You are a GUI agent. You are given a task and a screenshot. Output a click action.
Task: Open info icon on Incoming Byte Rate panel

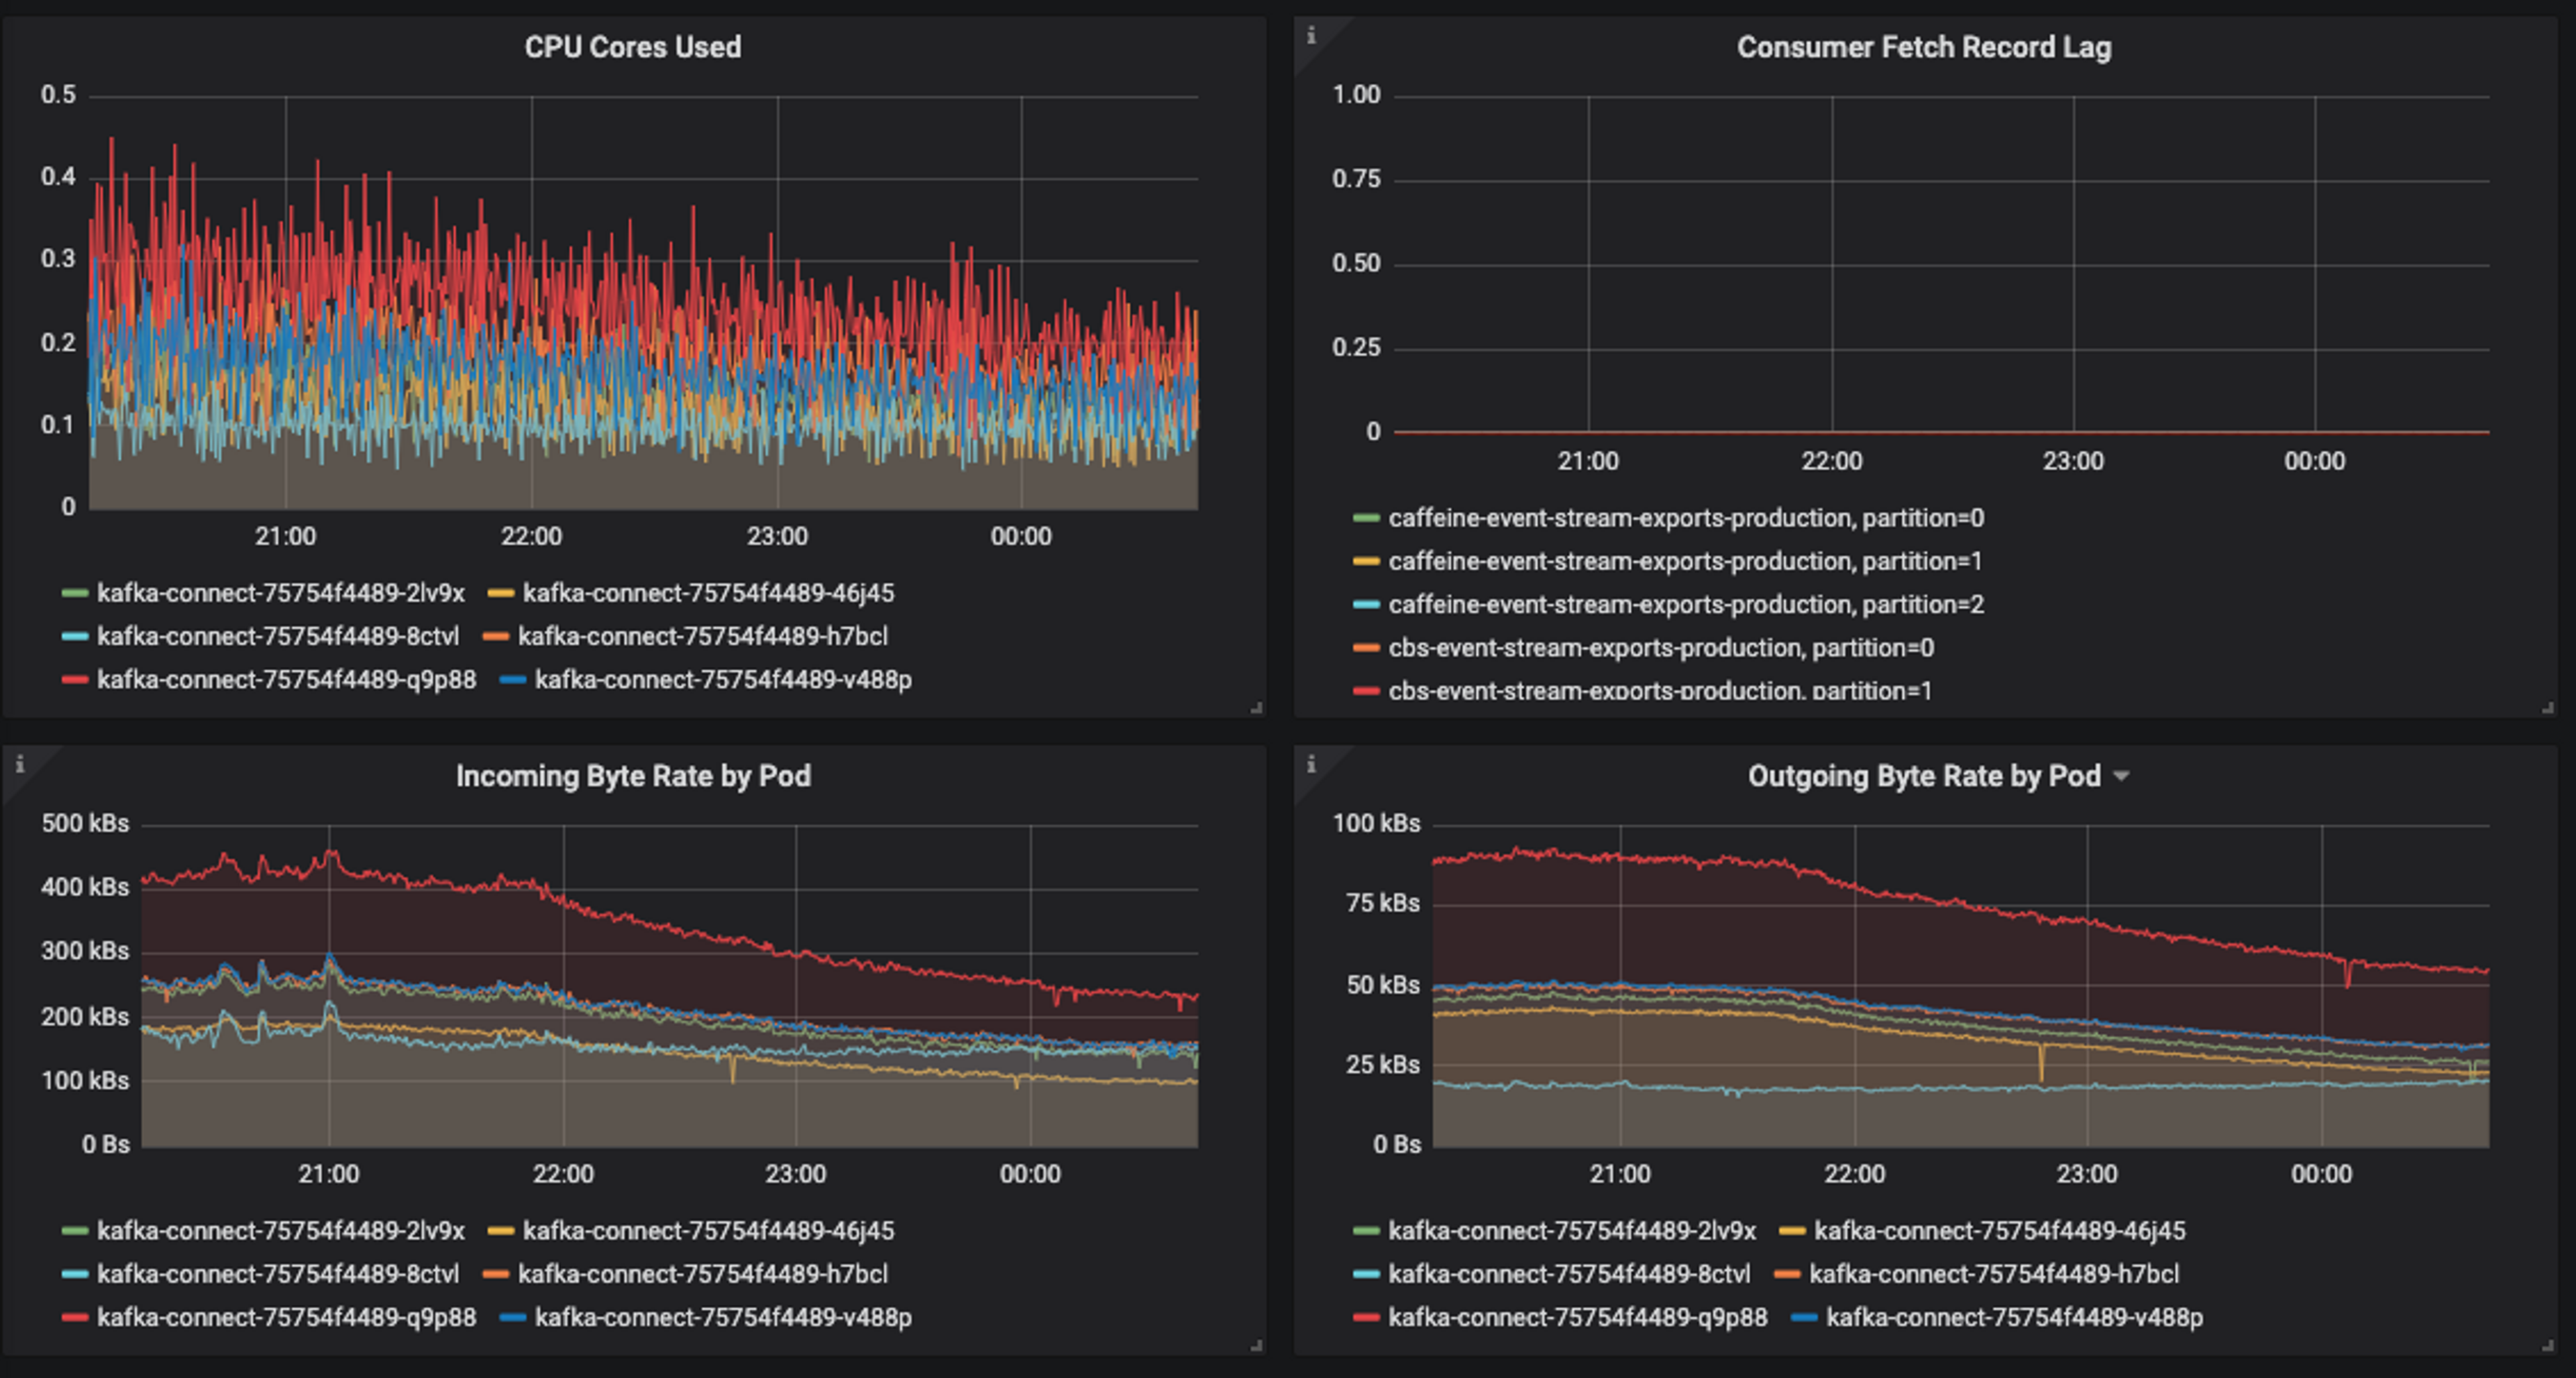click(x=19, y=765)
